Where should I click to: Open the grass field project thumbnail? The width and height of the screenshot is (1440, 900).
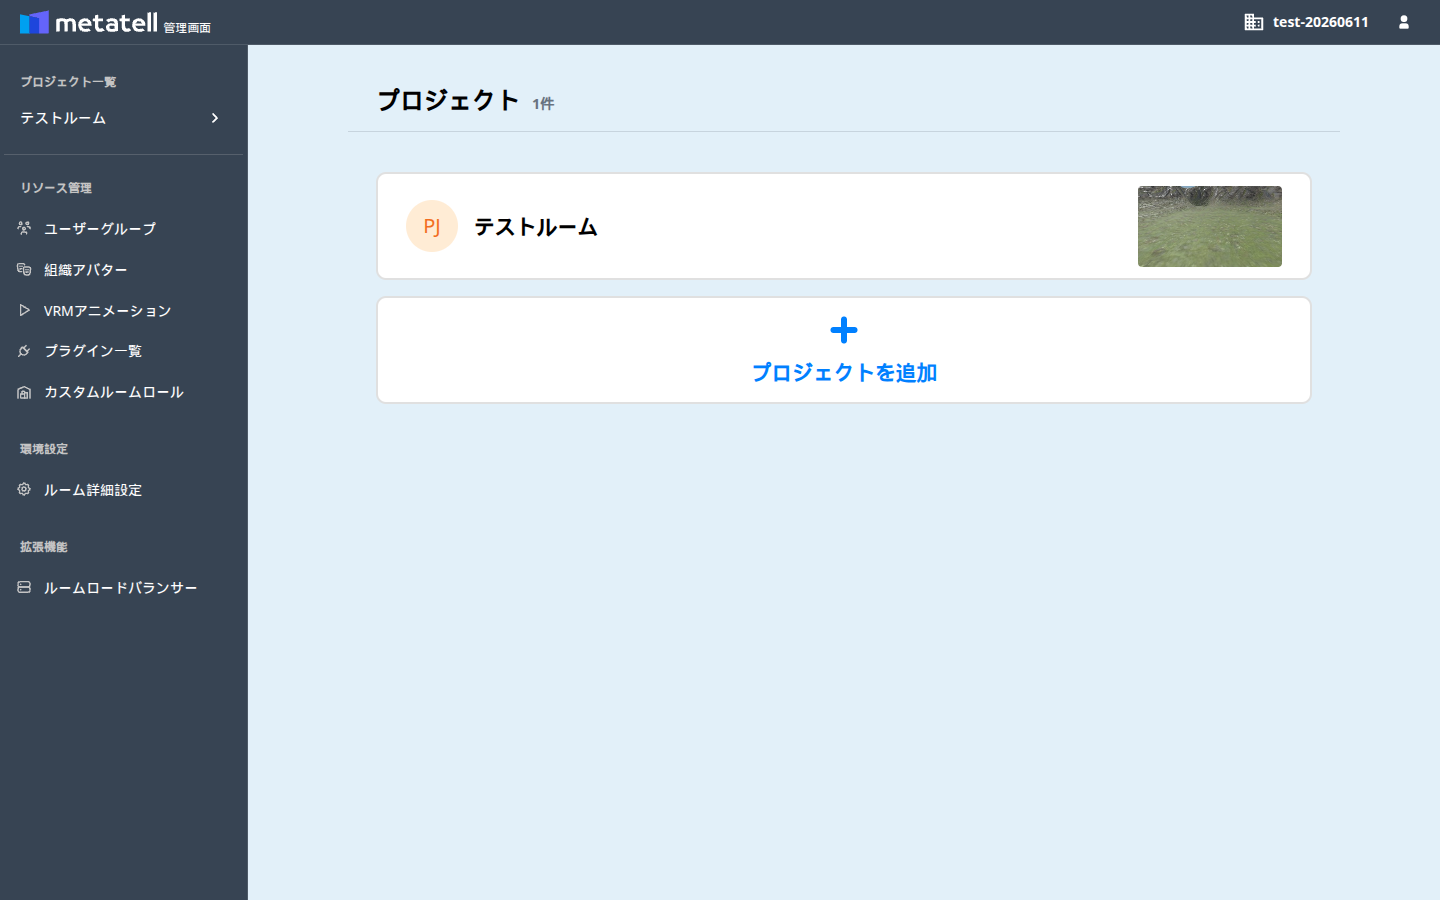click(x=1210, y=226)
